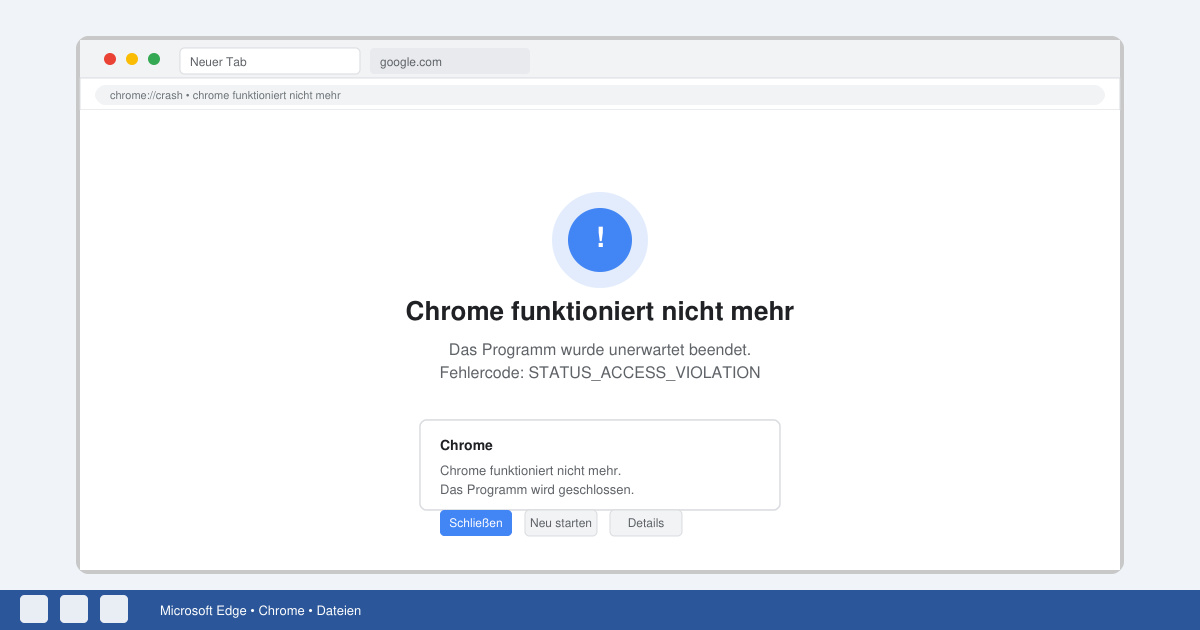Click the yellow minimize window dot
Viewport: 1200px width, 630px height.
tap(132, 59)
